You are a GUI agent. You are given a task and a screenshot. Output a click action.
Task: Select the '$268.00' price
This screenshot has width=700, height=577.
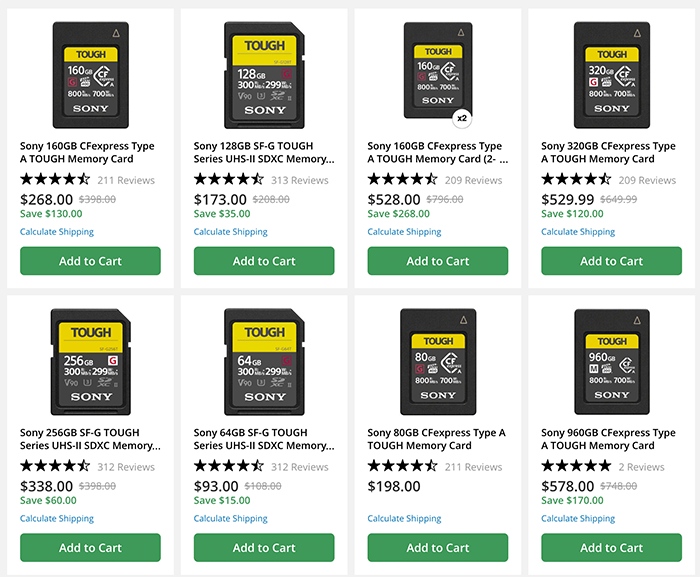46,200
